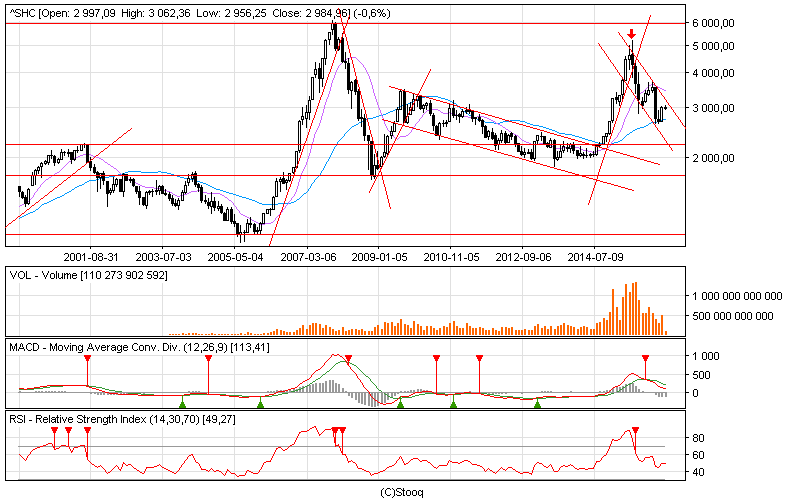
Task: Select the 80 RSI scale label
Action: pyautogui.click(x=698, y=438)
